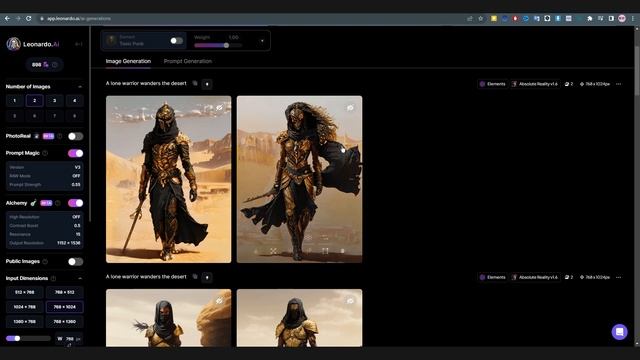Viewport: 640px width, 360px height.
Task: Adjust the element Weight slider
Action: tap(218, 45)
